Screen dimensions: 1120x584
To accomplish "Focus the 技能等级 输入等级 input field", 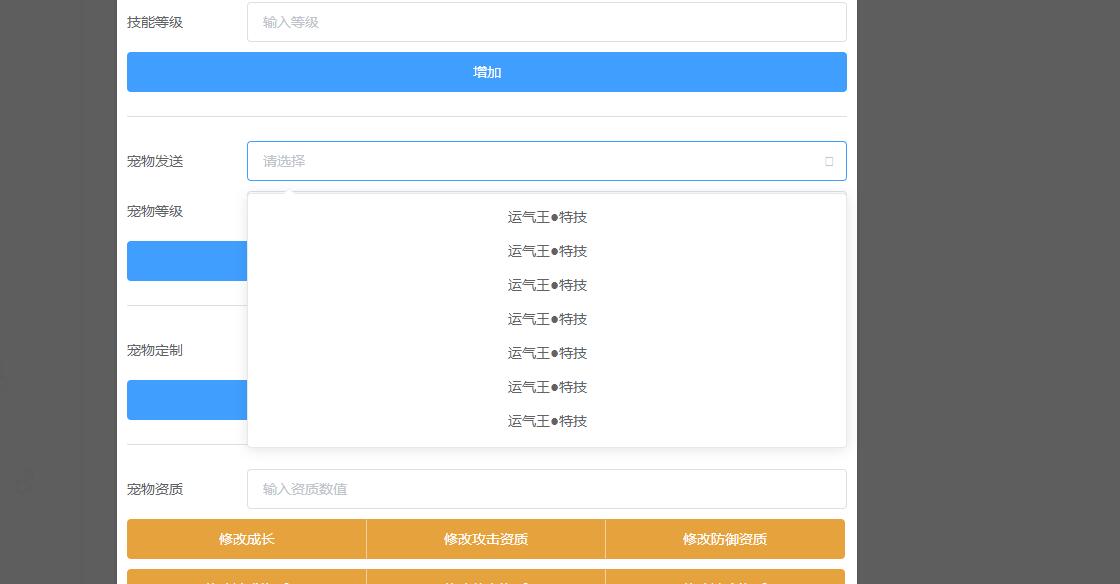I will tap(546, 22).
